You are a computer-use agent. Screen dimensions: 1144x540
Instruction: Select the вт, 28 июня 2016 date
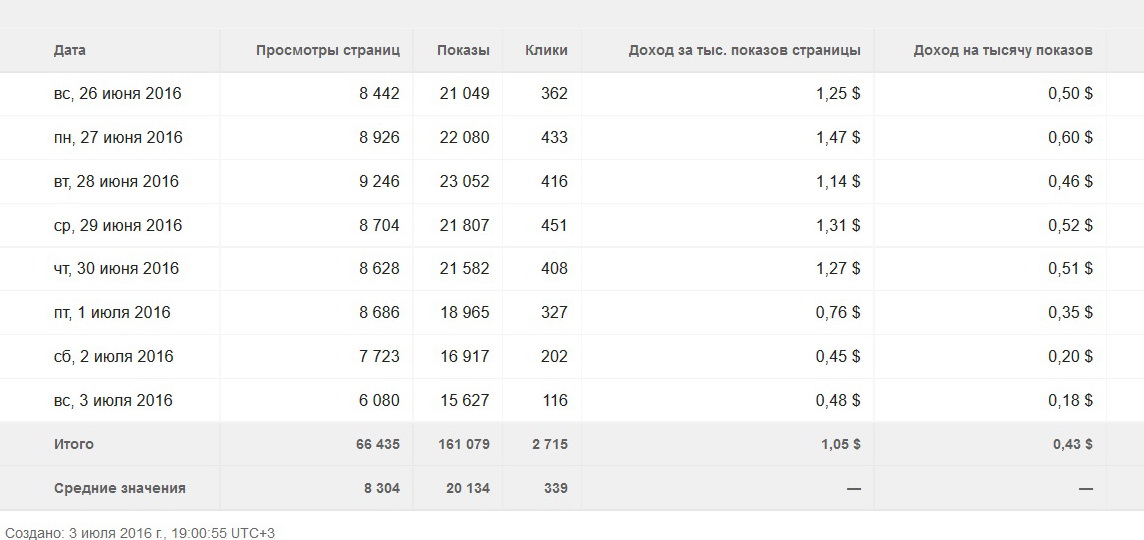tap(116, 181)
